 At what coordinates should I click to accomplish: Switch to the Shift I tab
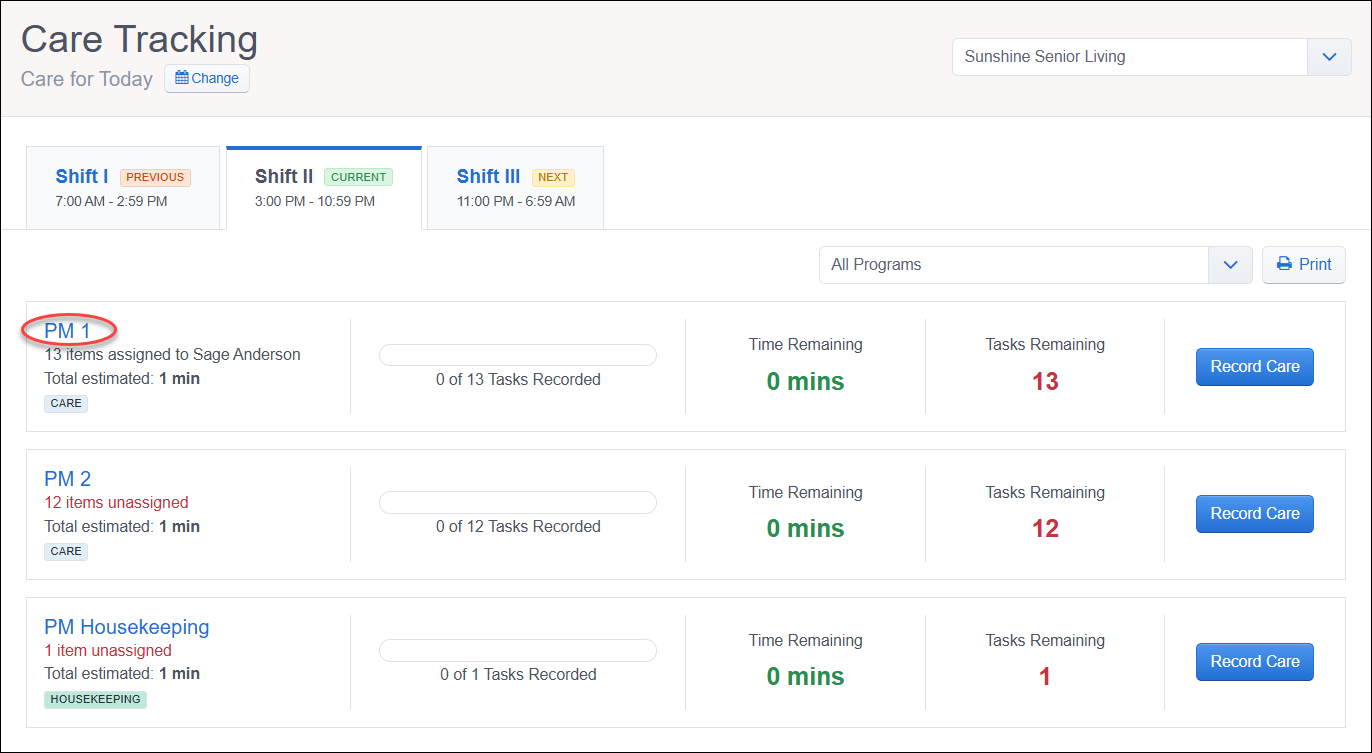[123, 188]
